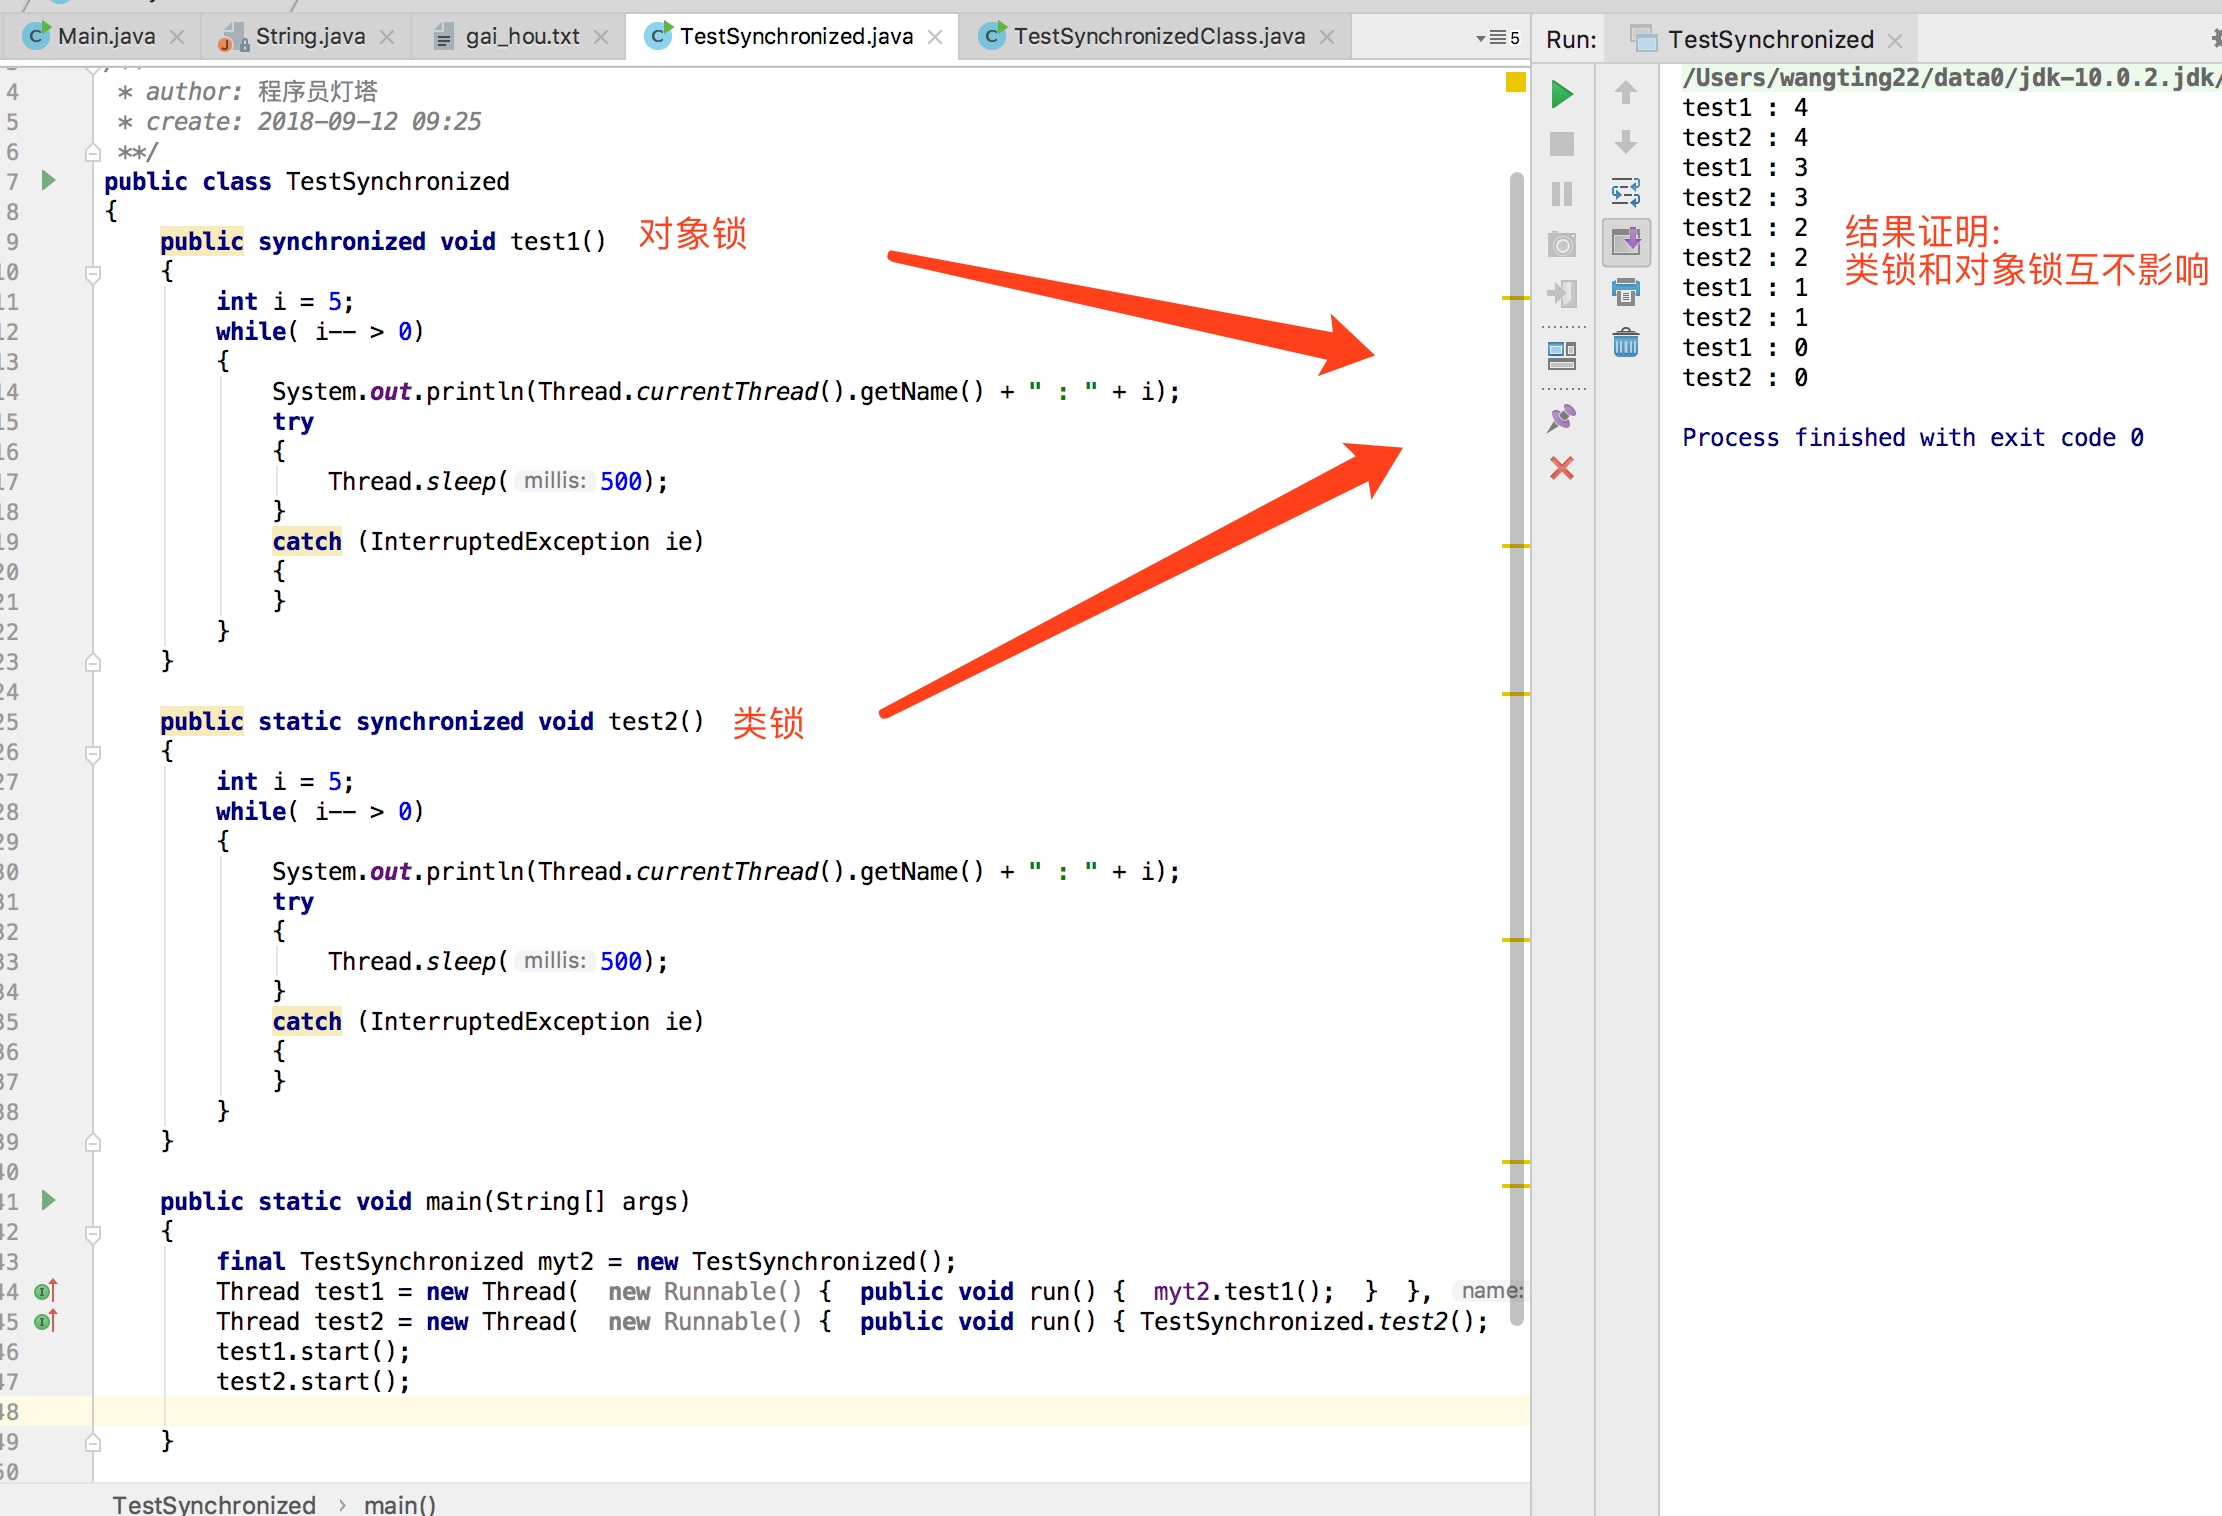Click main() in the breadcrumb bar
The image size is (2222, 1516).
pos(399,1504)
